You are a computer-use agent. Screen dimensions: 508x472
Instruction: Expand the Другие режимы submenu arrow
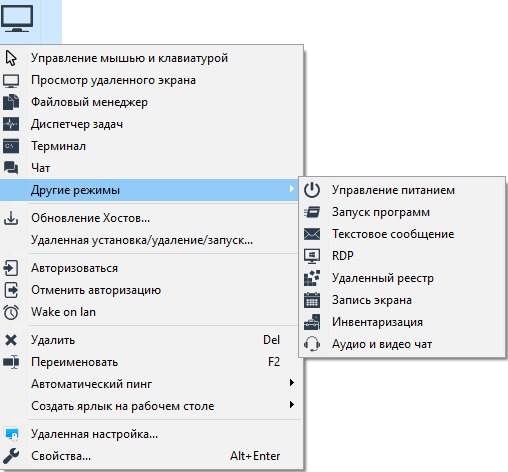tap(292, 189)
